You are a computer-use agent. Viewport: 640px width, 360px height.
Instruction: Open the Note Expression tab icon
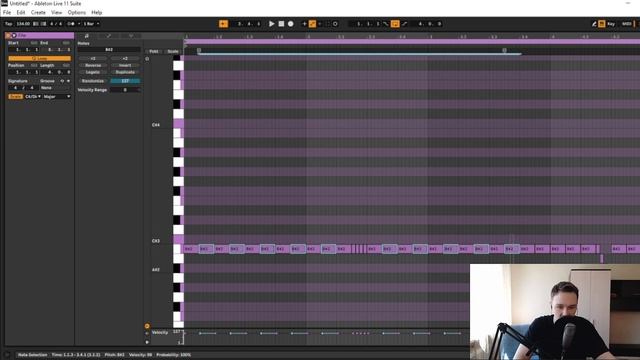click(131, 36)
